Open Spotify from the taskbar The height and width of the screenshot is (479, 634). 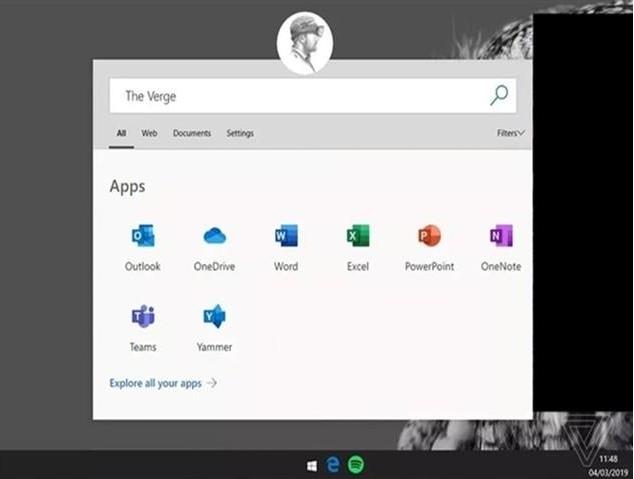tap(356, 465)
